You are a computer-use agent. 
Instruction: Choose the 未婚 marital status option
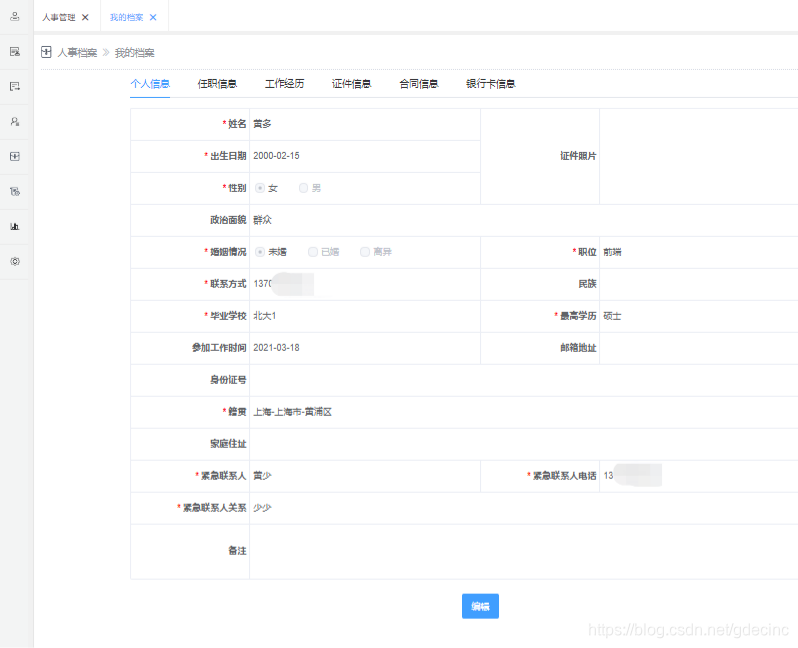(260, 252)
